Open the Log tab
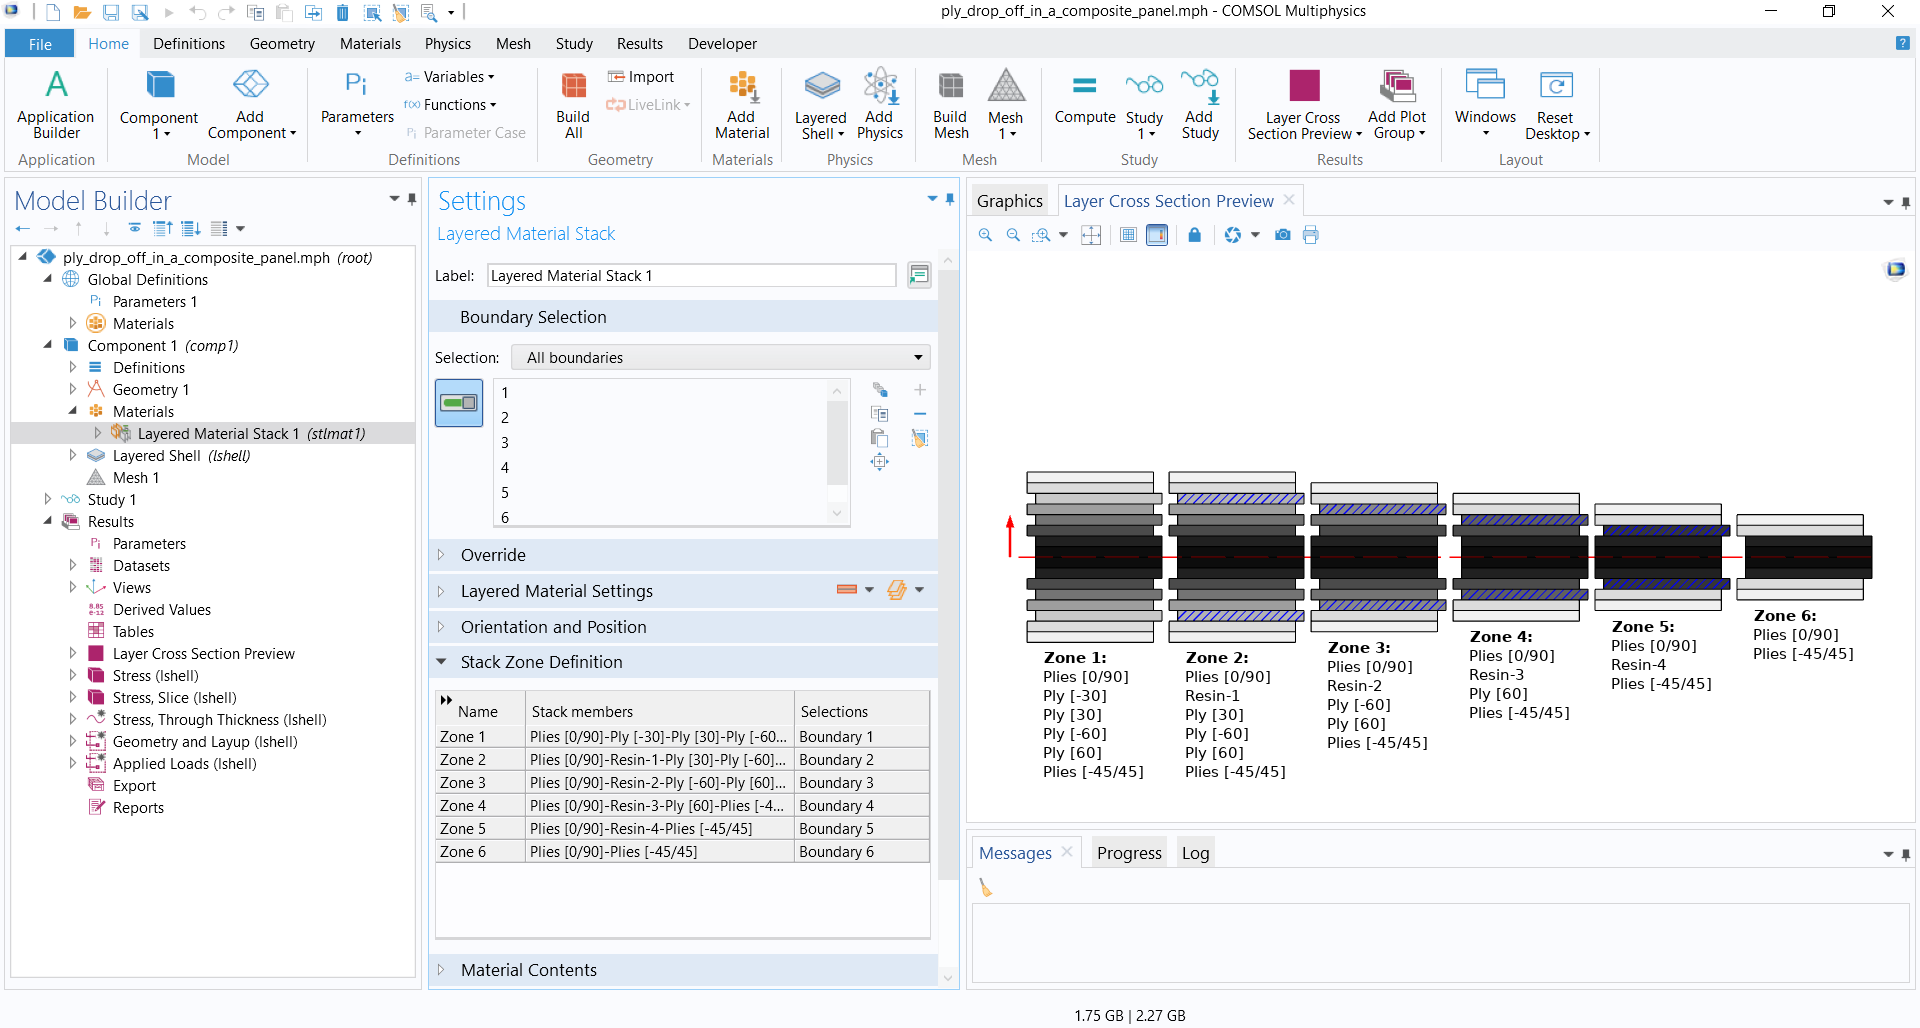The height and width of the screenshot is (1028, 1920). tap(1195, 853)
